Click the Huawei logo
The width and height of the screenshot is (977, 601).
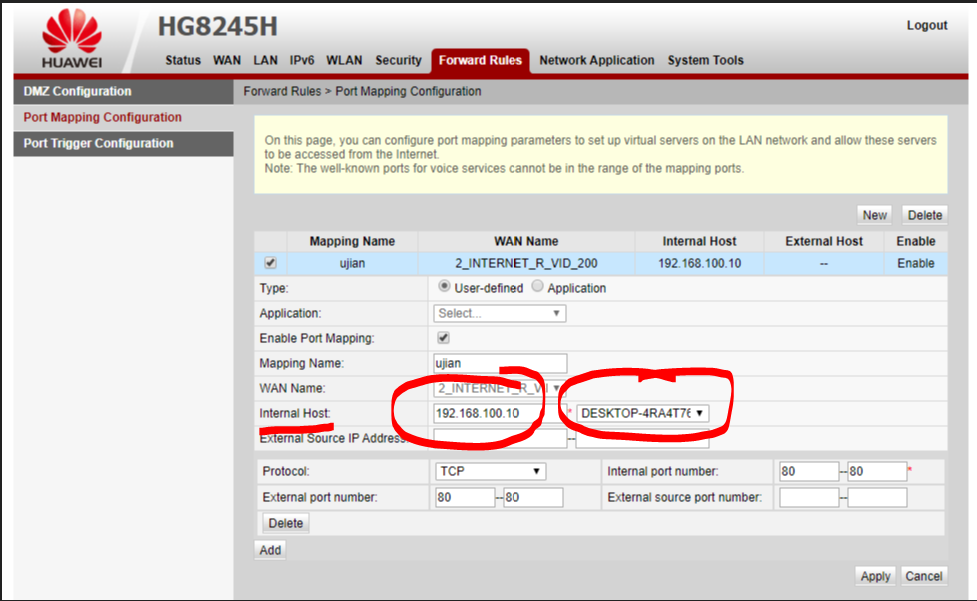tap(72, 39)
